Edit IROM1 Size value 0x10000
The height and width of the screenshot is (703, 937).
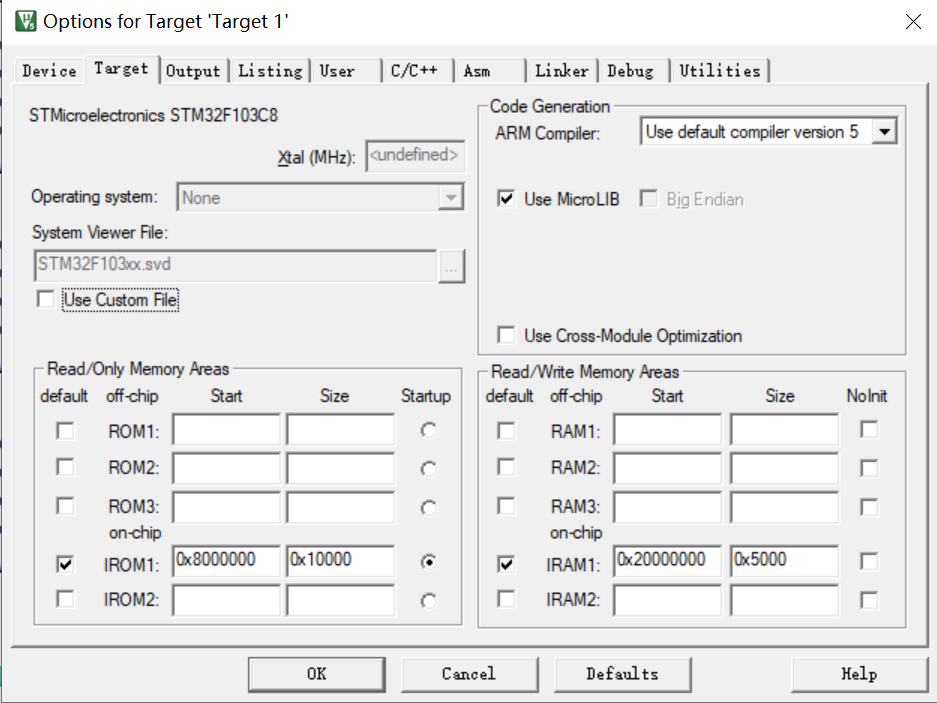tap(340, 561)
